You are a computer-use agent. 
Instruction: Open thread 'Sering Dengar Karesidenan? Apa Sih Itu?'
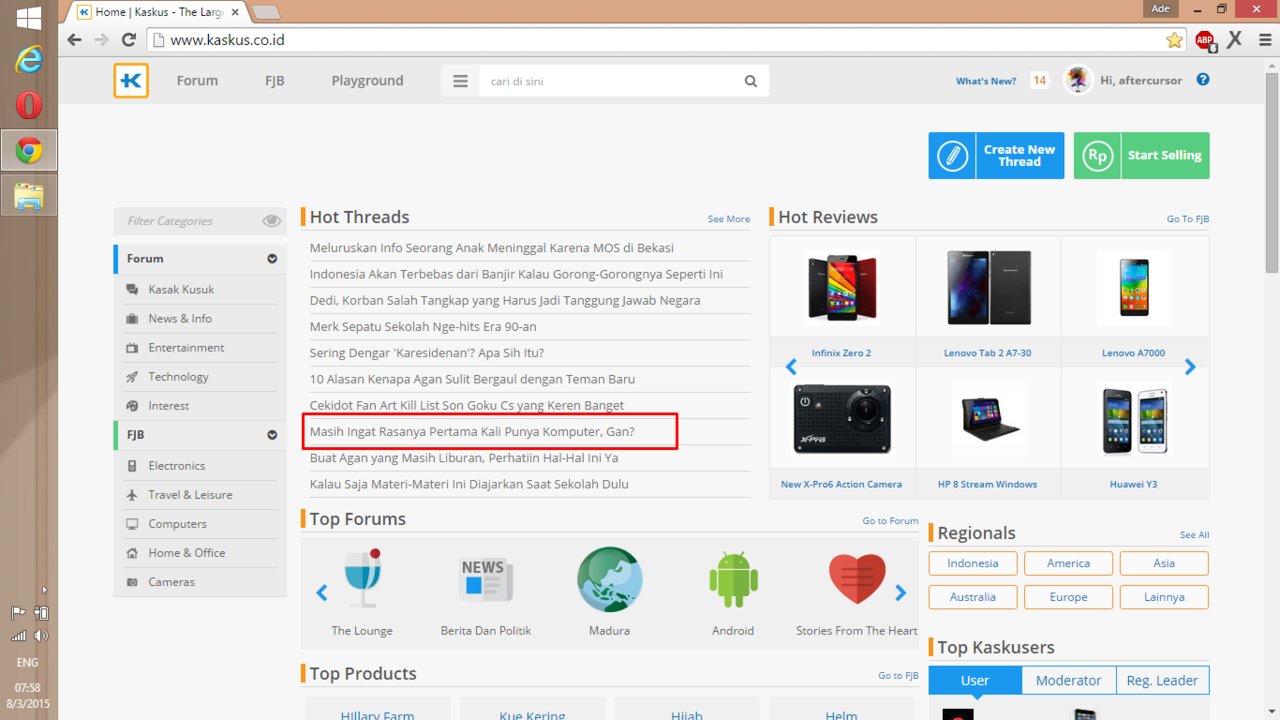pos(427,353)
